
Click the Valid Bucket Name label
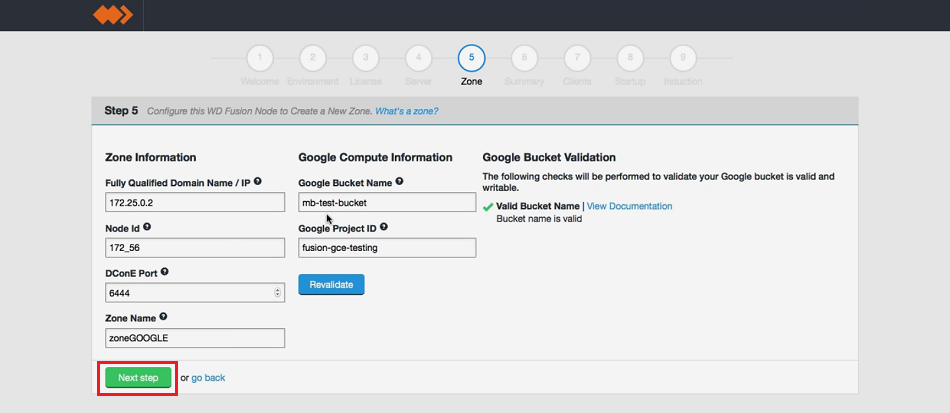(x=538, y=206)
